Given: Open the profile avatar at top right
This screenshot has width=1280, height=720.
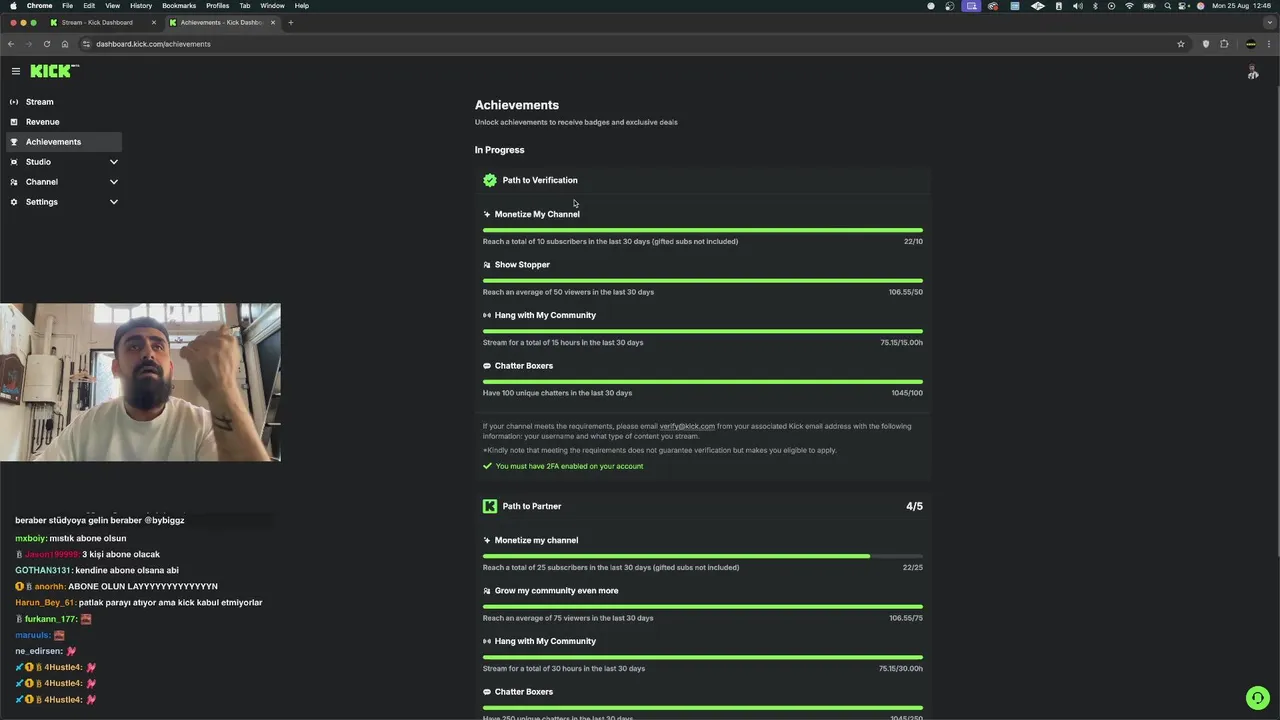Looking at the screenshot, I should [1252, 72].
